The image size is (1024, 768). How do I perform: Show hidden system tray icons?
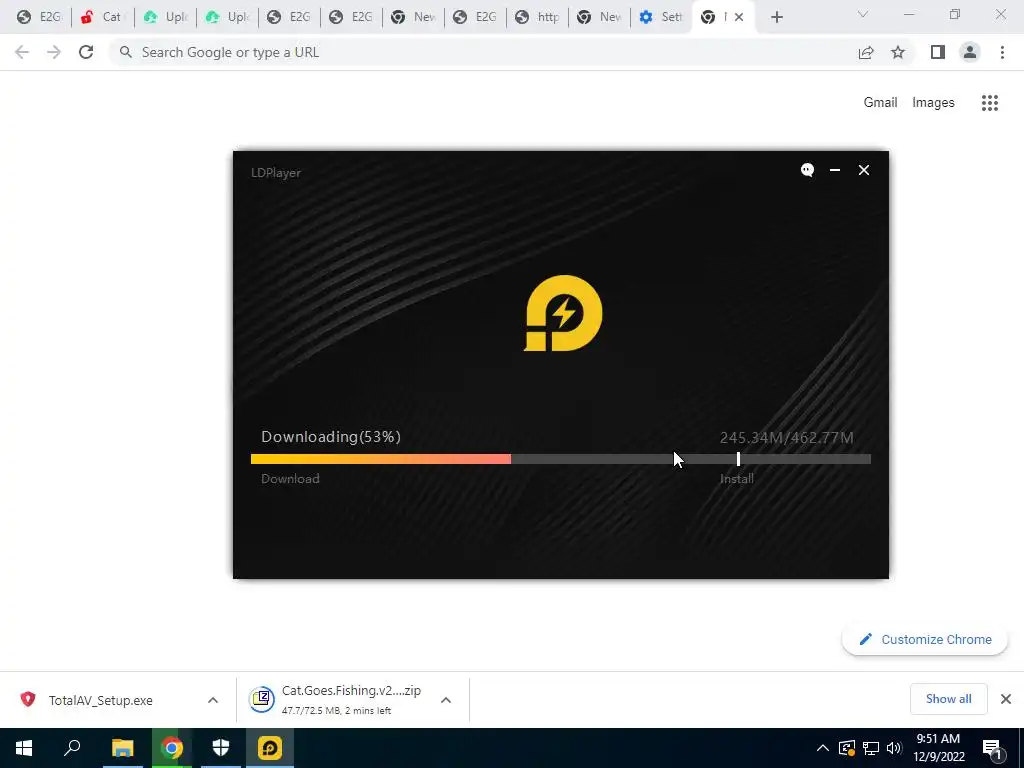(823, 748)
